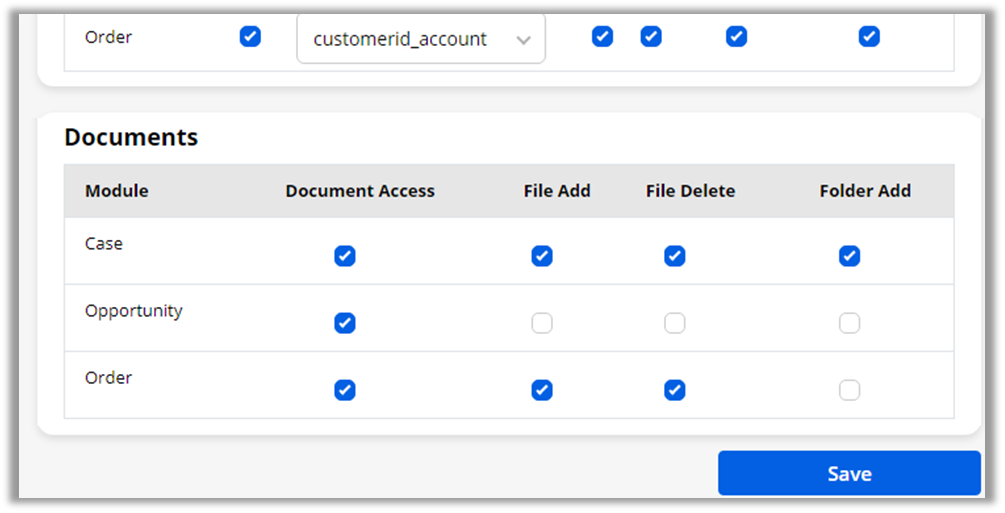Image resolution: width=1005 pixels, height=513 pixels.
Task: Uncheck Document Access for Documents Order row
Action: pyautogui.click(x=345, y=390)
